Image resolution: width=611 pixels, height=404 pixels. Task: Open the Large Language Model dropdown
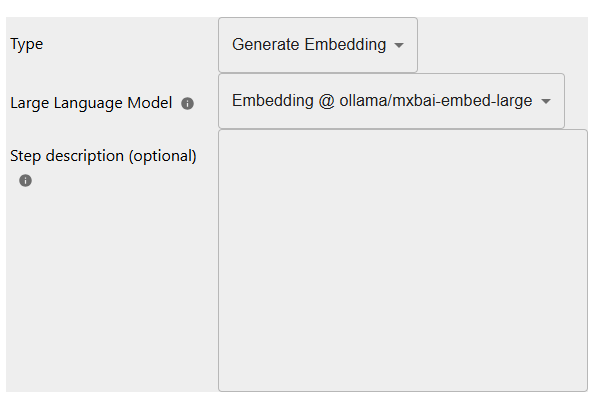pos(390,101)
